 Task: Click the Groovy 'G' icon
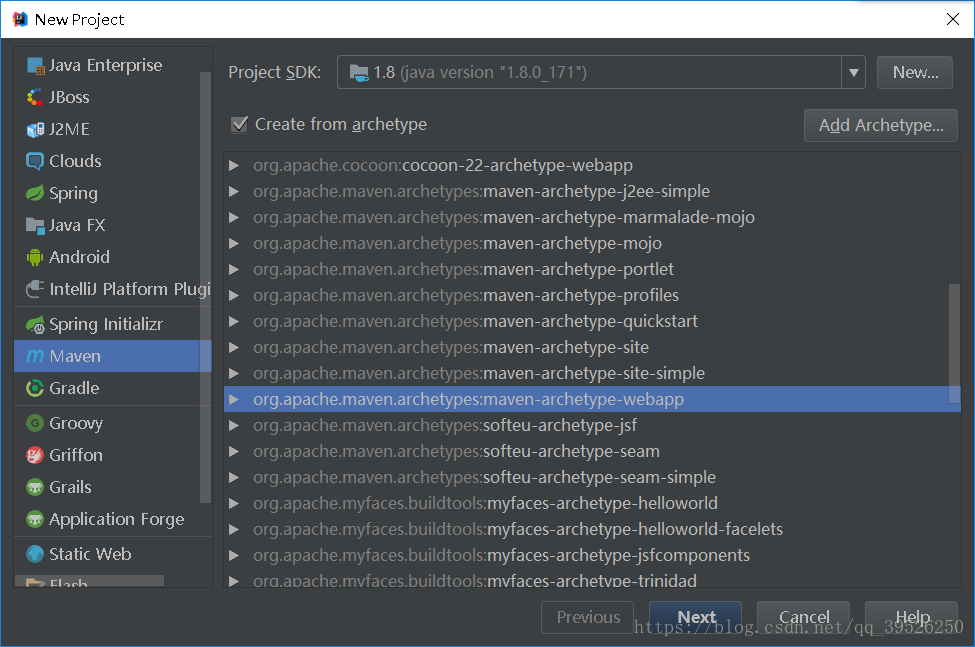[x=35, y=423]
